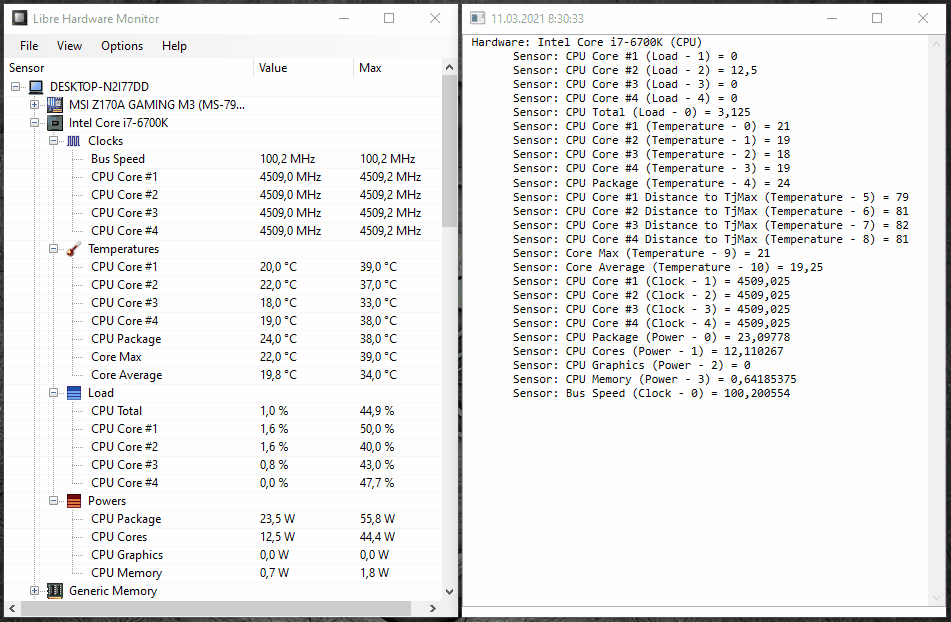Select the Bus Speed clock entry
The image size is (951, 622).
point(116,158)
